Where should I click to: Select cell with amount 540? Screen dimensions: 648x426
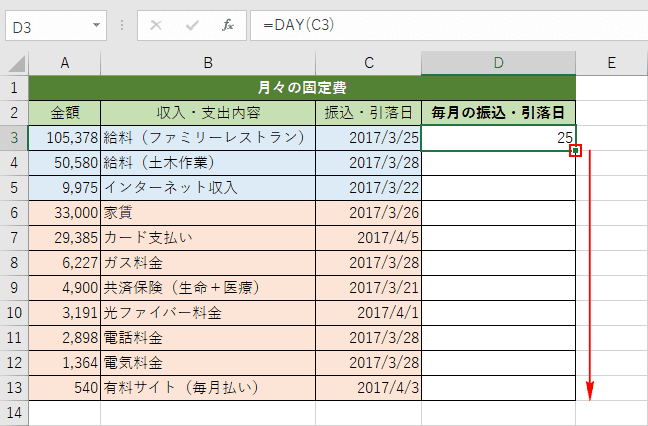[x=64, y=388]
